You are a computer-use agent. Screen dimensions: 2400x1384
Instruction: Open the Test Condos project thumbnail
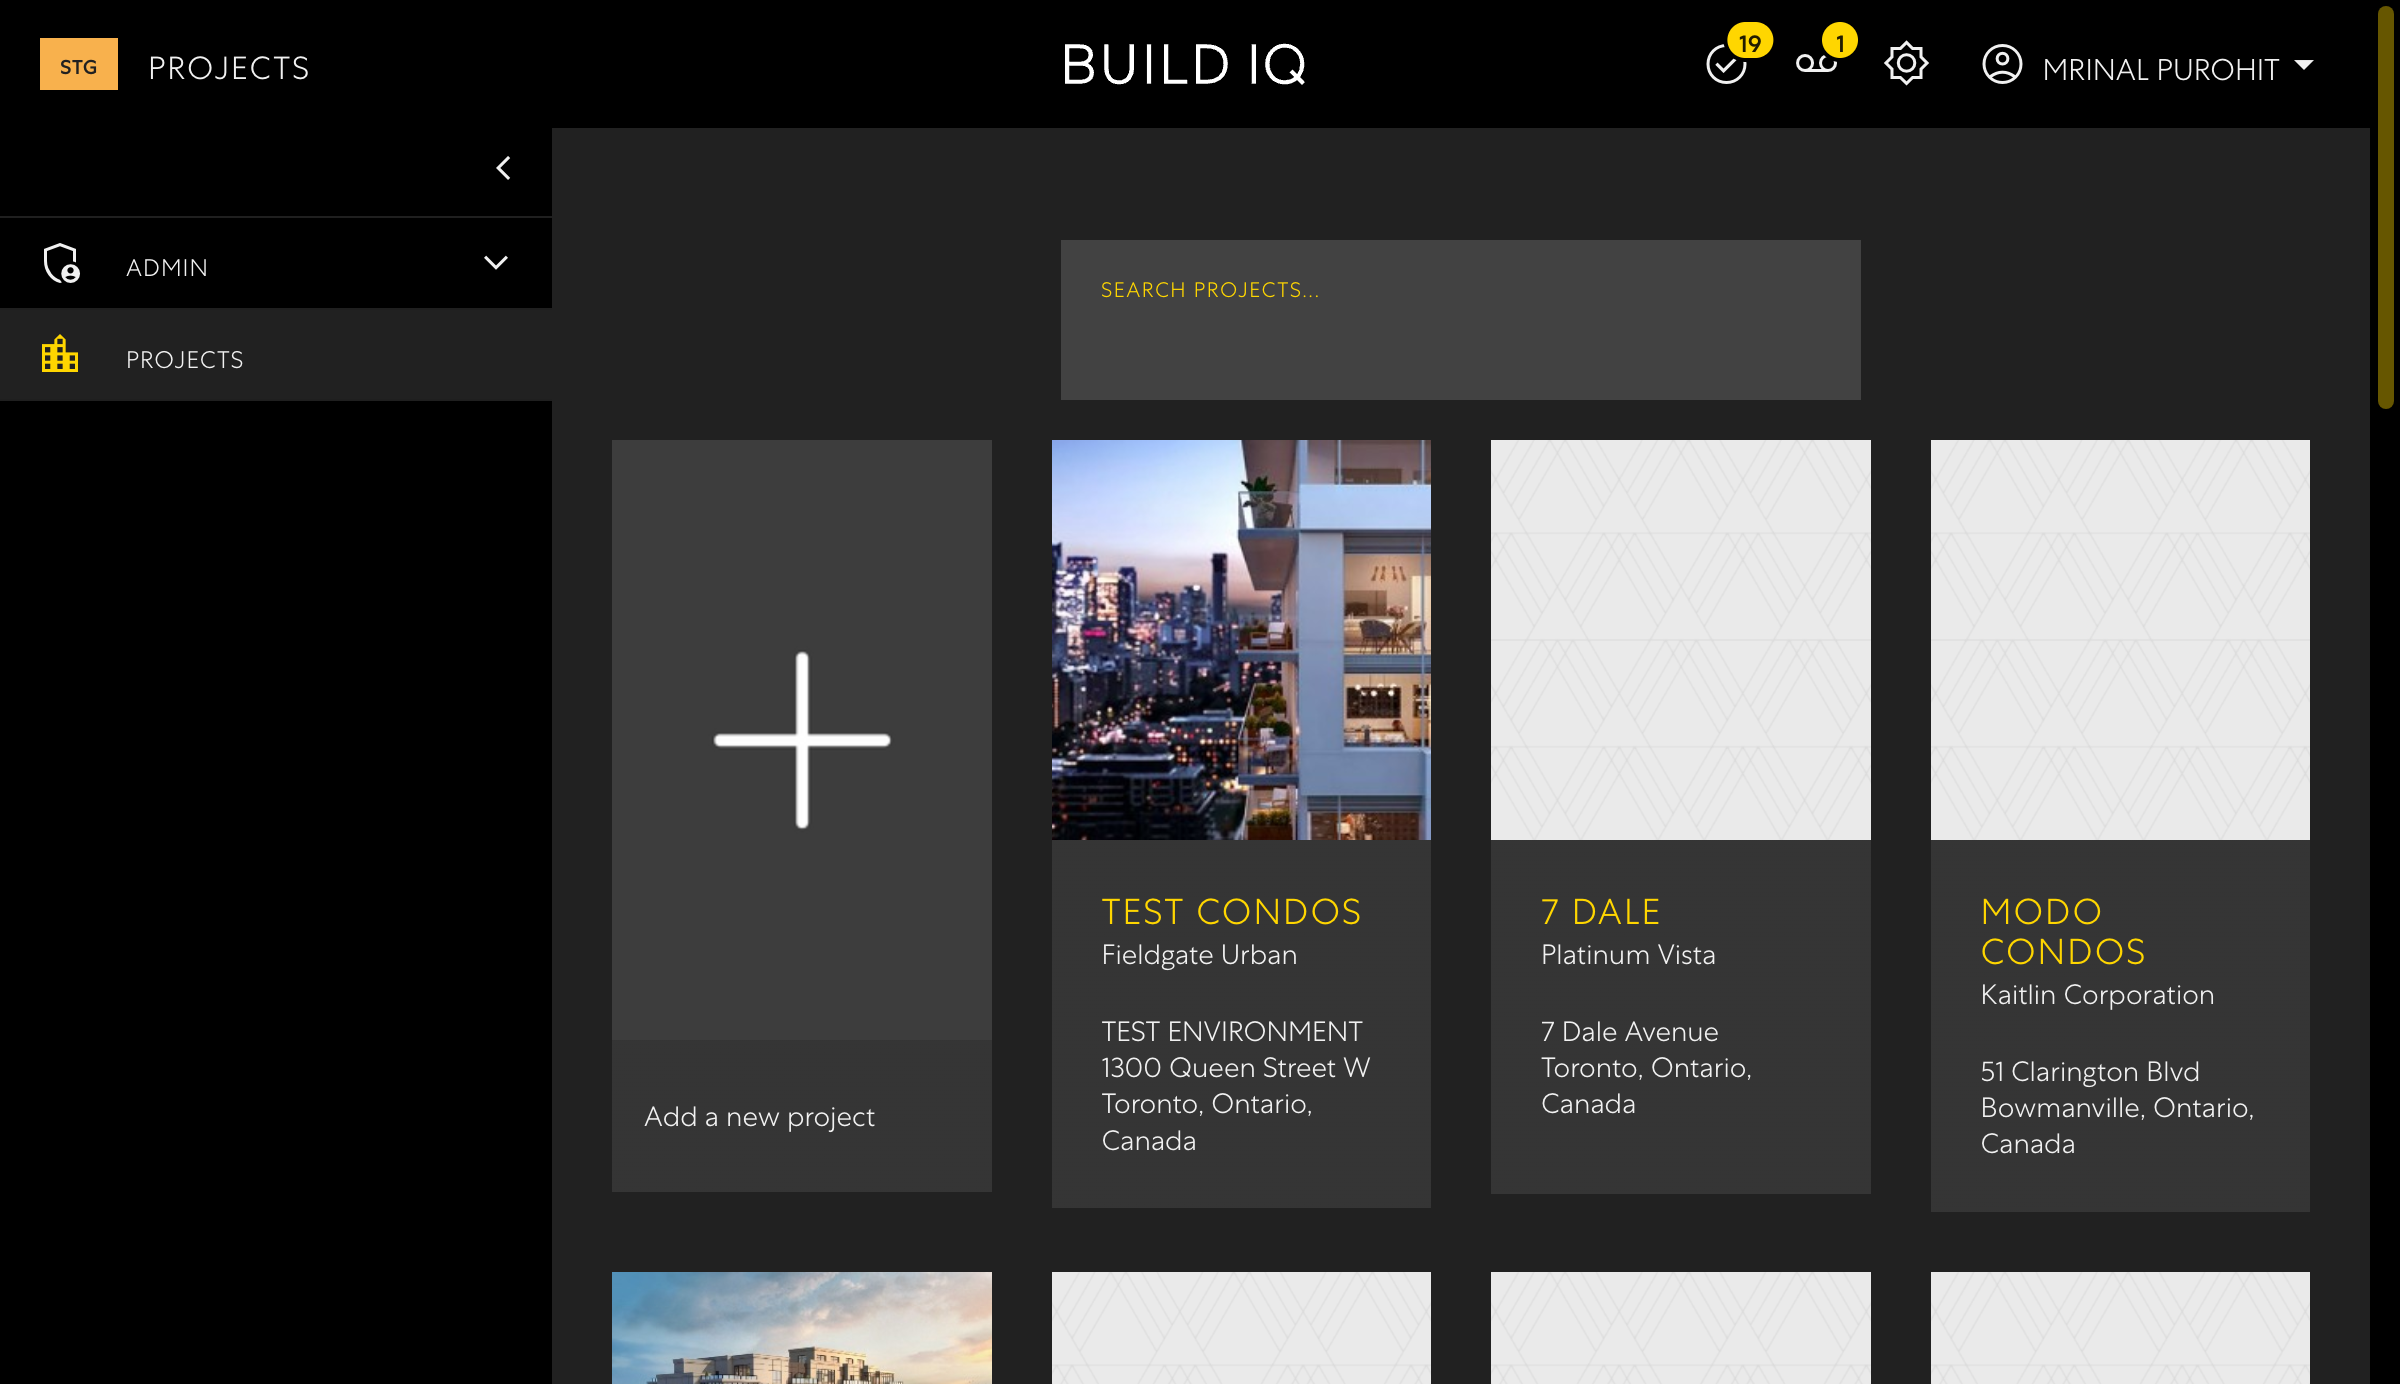click(1241, 640)
